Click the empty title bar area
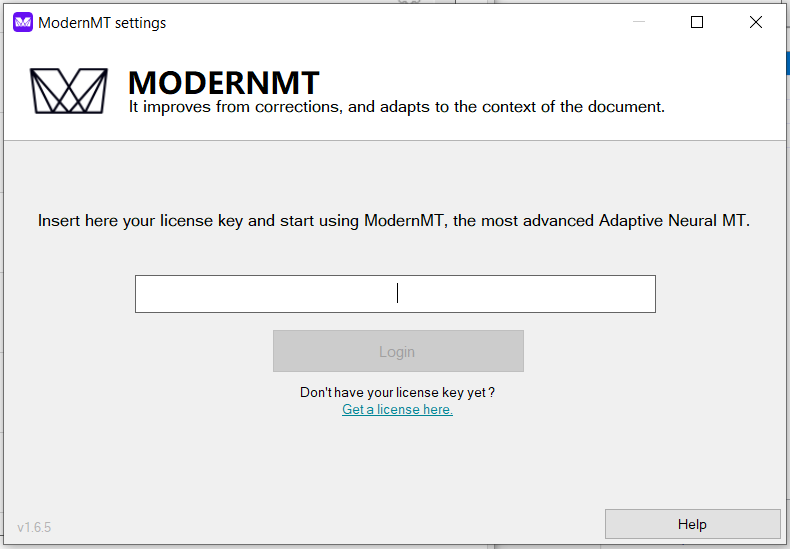790x549 pixels. pyautogui.click(x=400, y=22)
